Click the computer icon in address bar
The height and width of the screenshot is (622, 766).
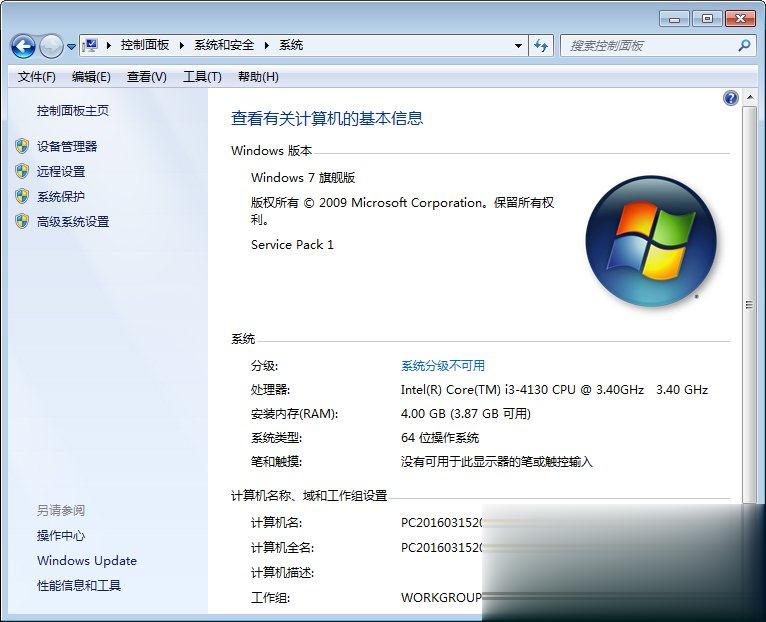(90, 45)
